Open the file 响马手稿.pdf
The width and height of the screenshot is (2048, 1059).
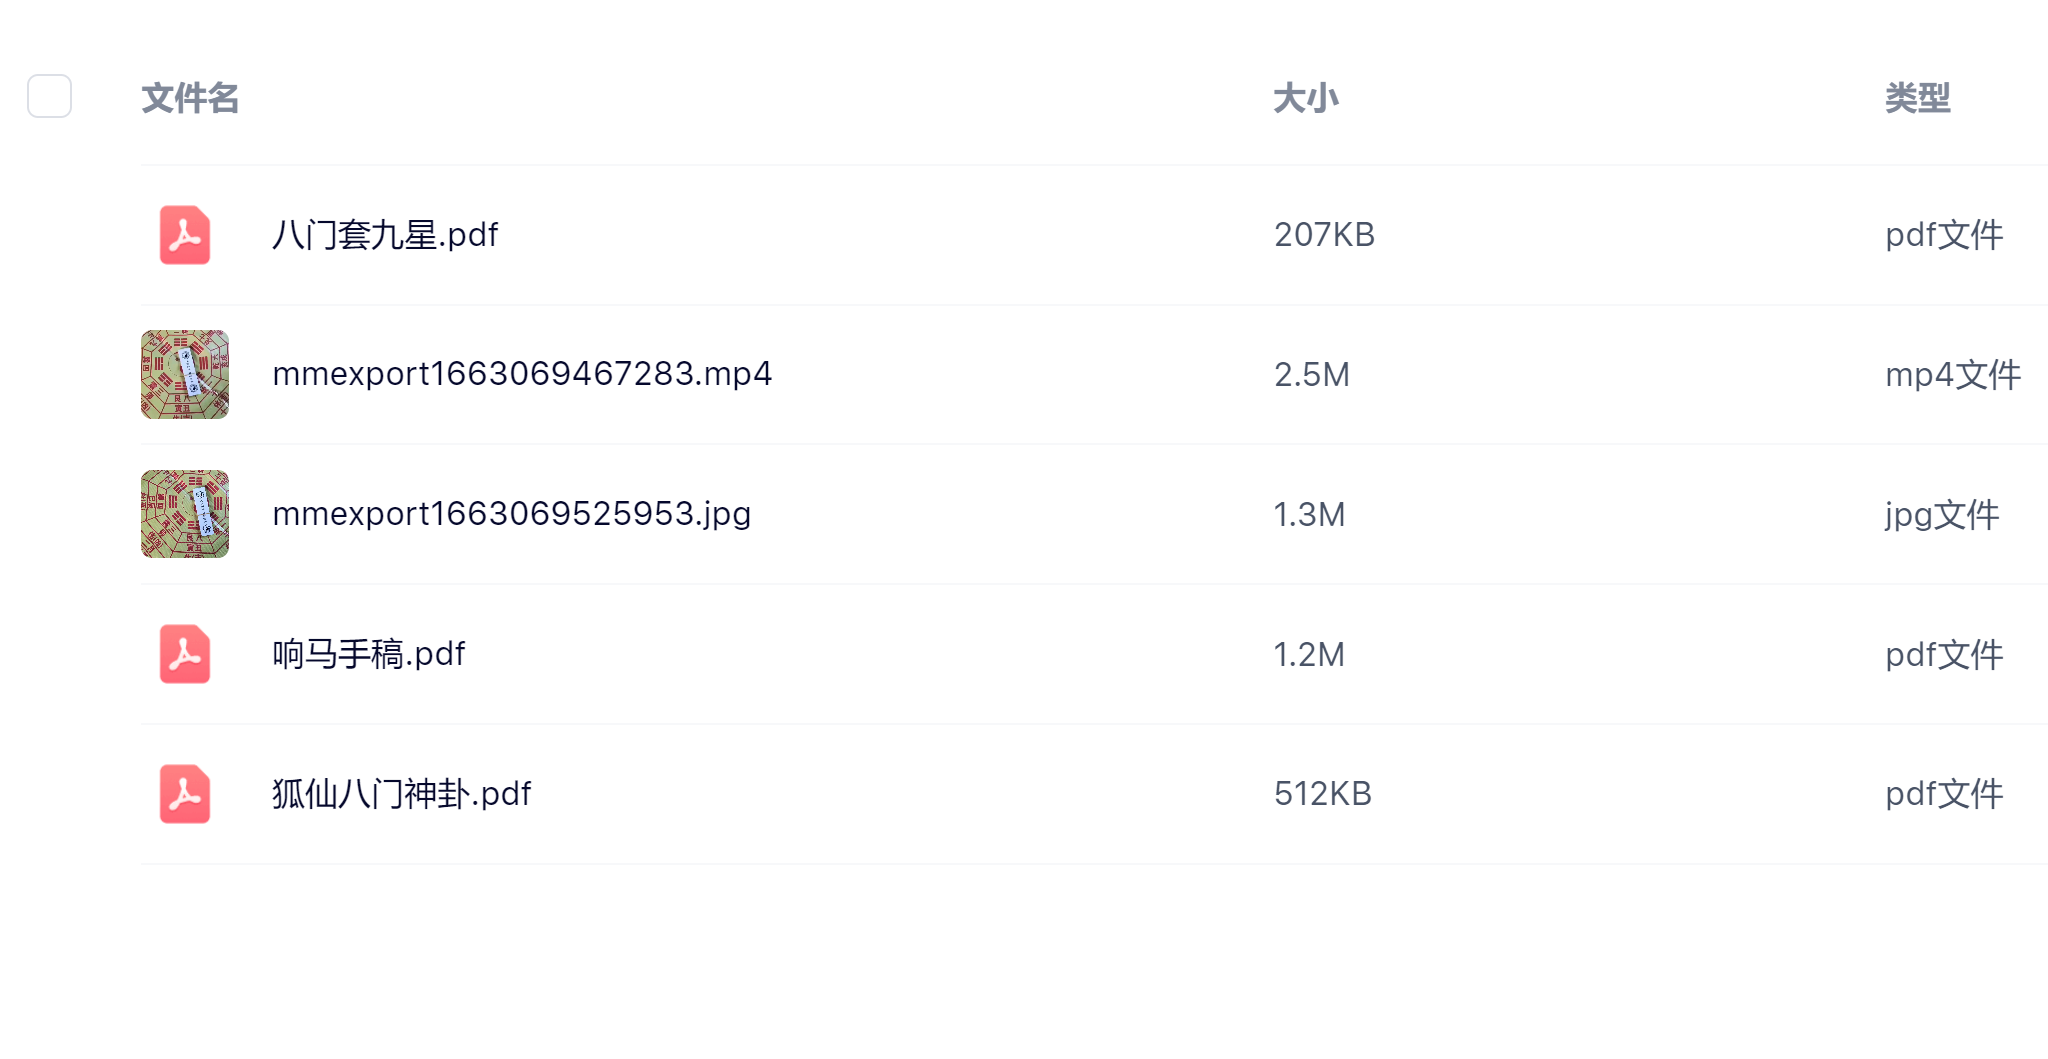coord(368,654)
